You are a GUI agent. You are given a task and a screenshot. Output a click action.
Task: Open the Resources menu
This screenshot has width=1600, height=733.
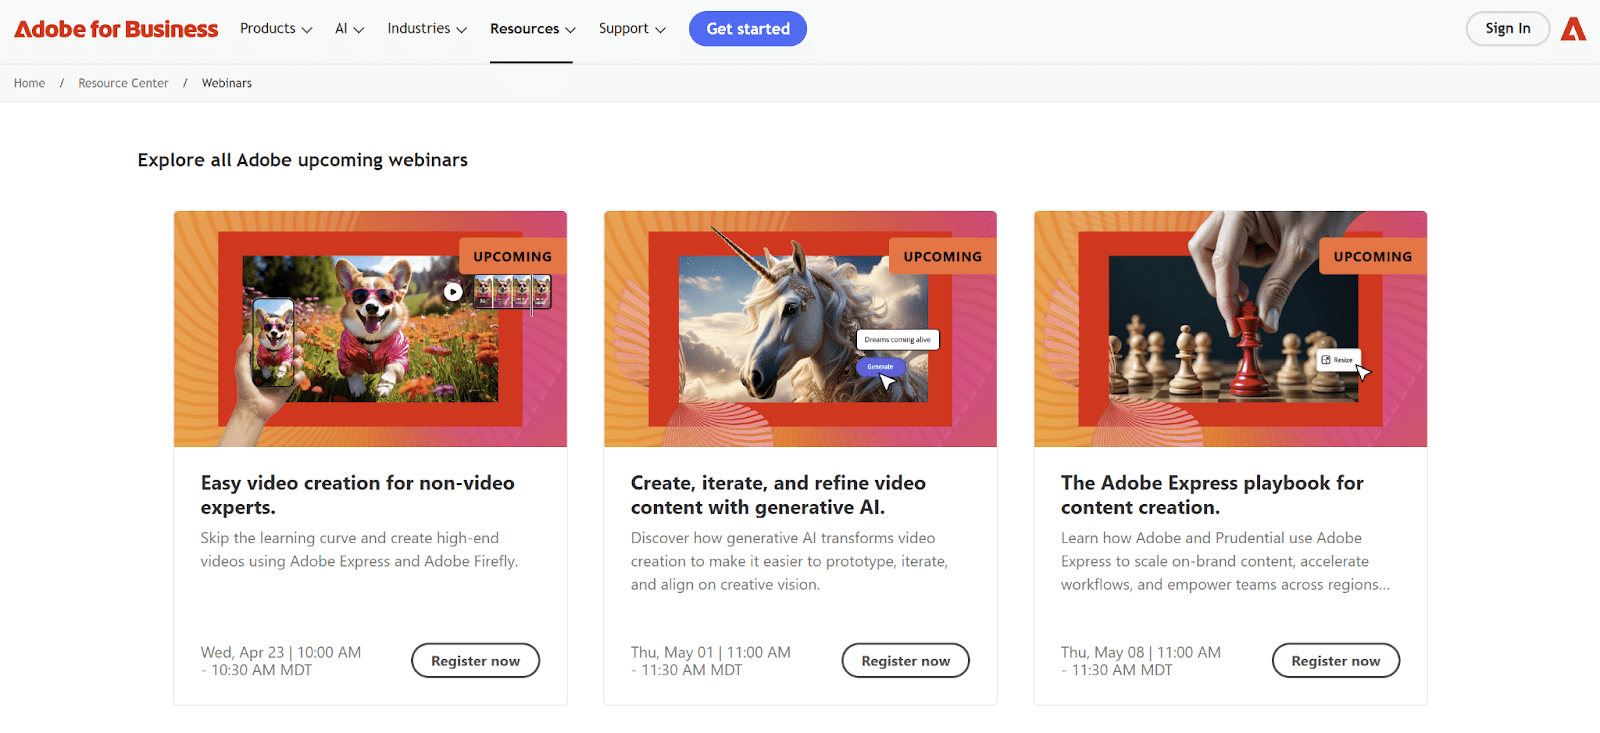pyautogui.click(x=532, y=29)
